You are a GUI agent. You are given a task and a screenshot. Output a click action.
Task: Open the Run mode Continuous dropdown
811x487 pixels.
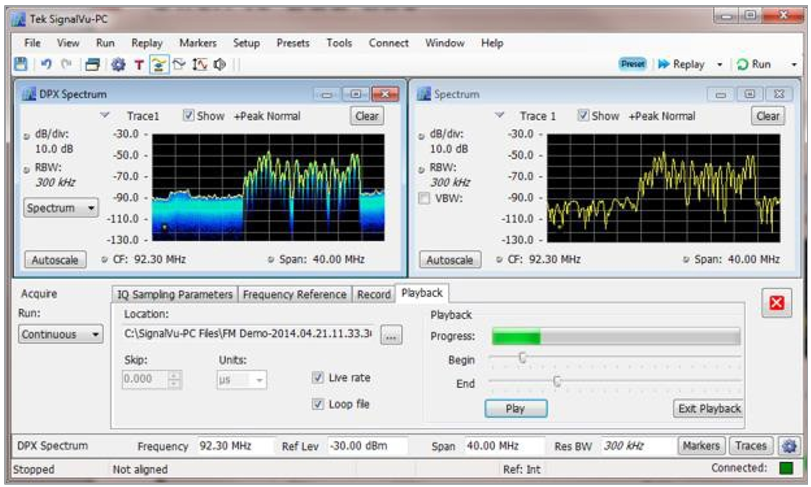click(60, 335)
